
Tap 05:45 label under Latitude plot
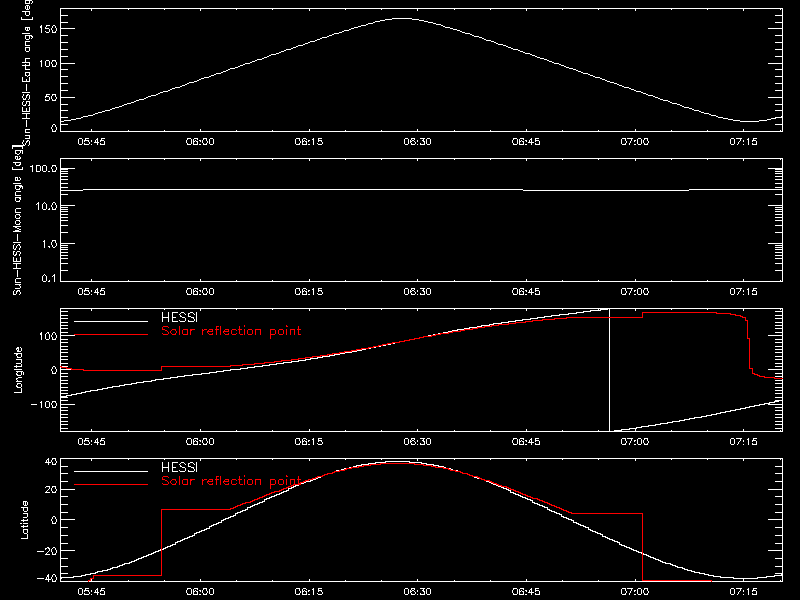pyautogui.click(x=91, y=592)
